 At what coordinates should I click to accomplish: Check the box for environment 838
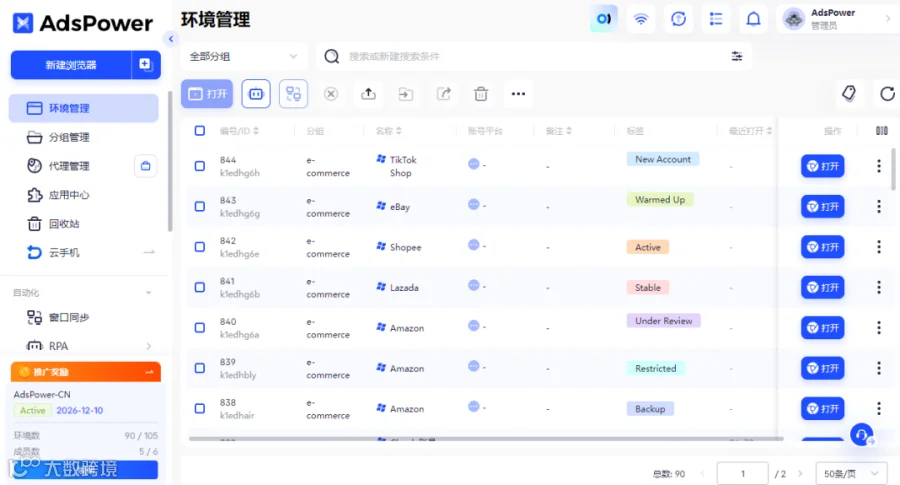coord(200,408)
